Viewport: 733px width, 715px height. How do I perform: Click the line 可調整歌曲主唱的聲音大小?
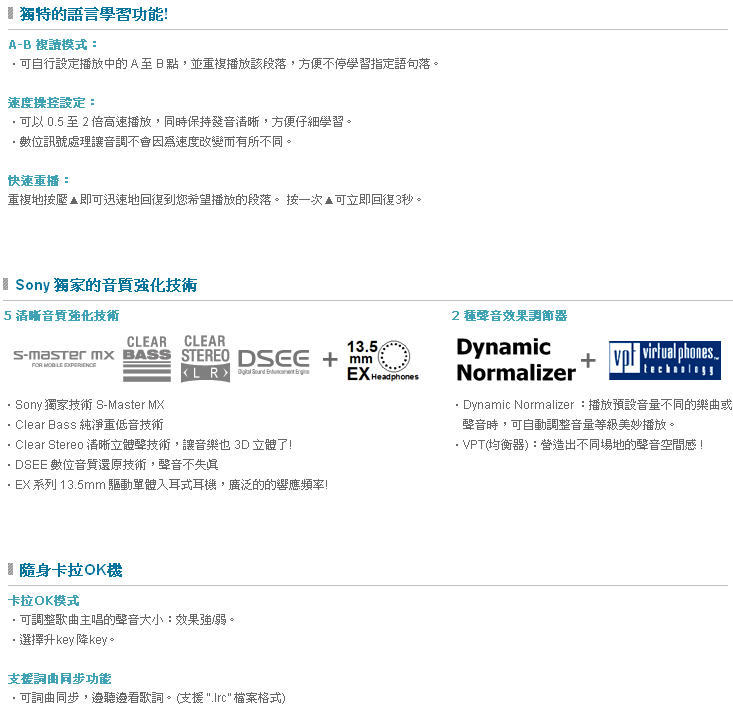point(123,620)
